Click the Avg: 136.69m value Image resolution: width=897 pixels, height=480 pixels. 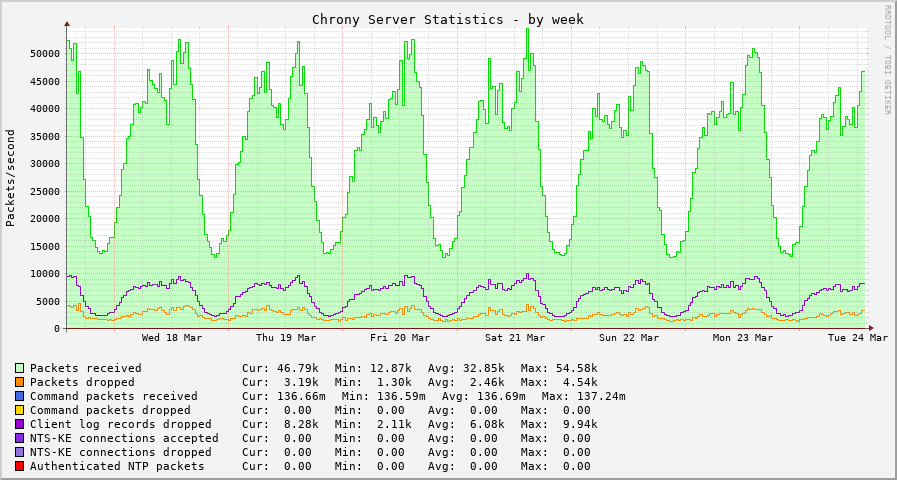pos(484,396)
